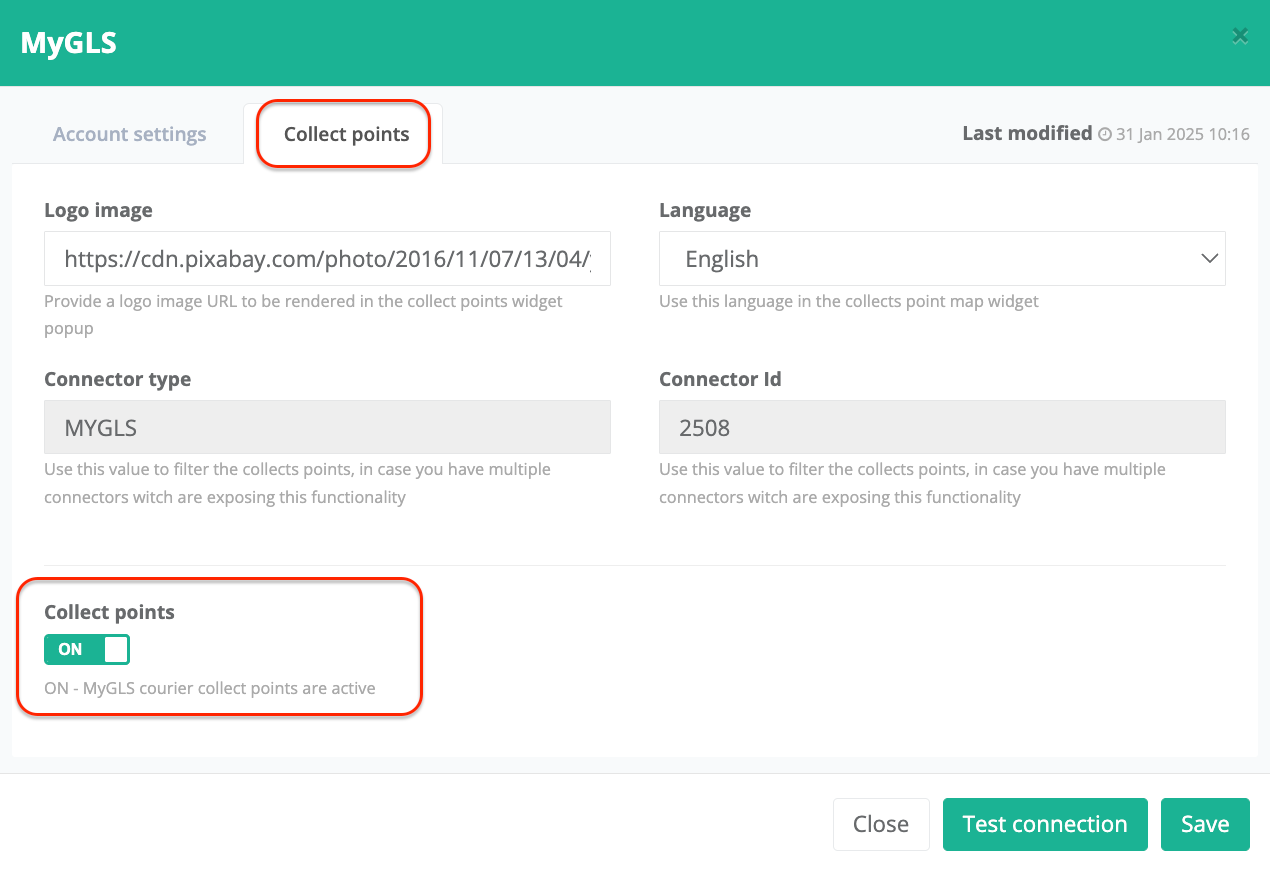The width and height of the screenshot is (1270, 870).
Task: Toggle the Collect points ON switch
Action: 87,649
